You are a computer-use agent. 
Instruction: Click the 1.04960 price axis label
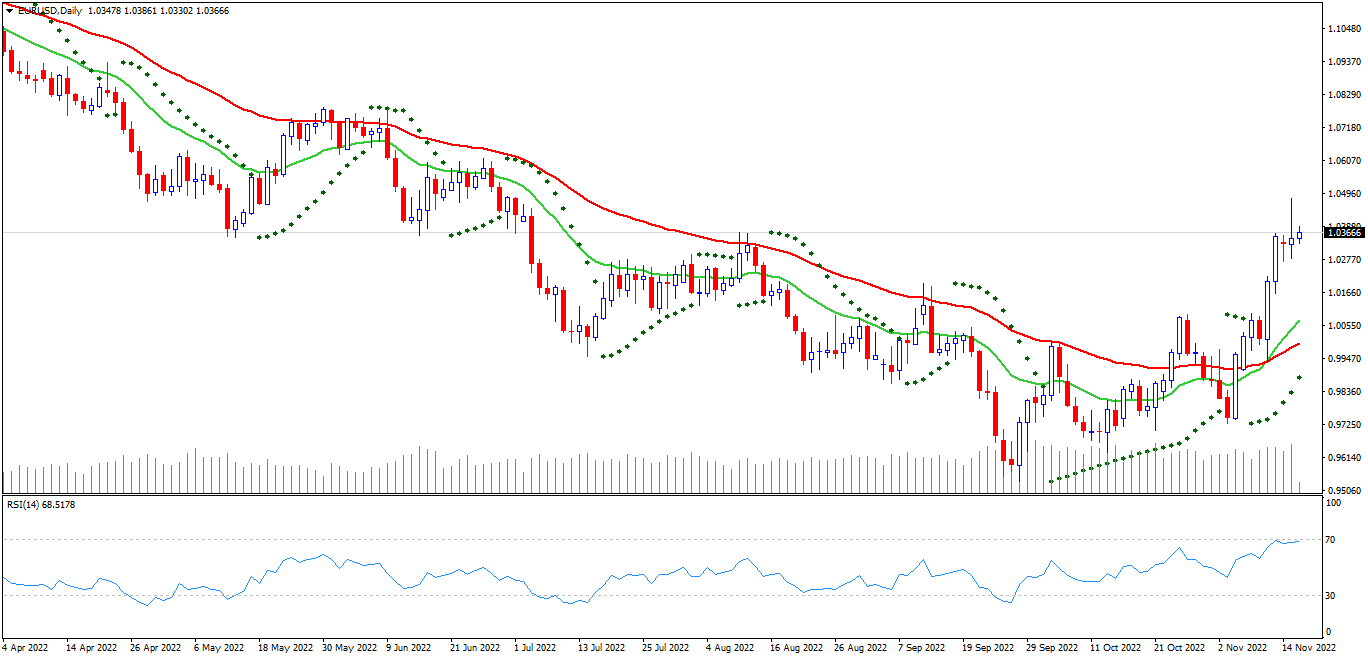click(1344, 193)
